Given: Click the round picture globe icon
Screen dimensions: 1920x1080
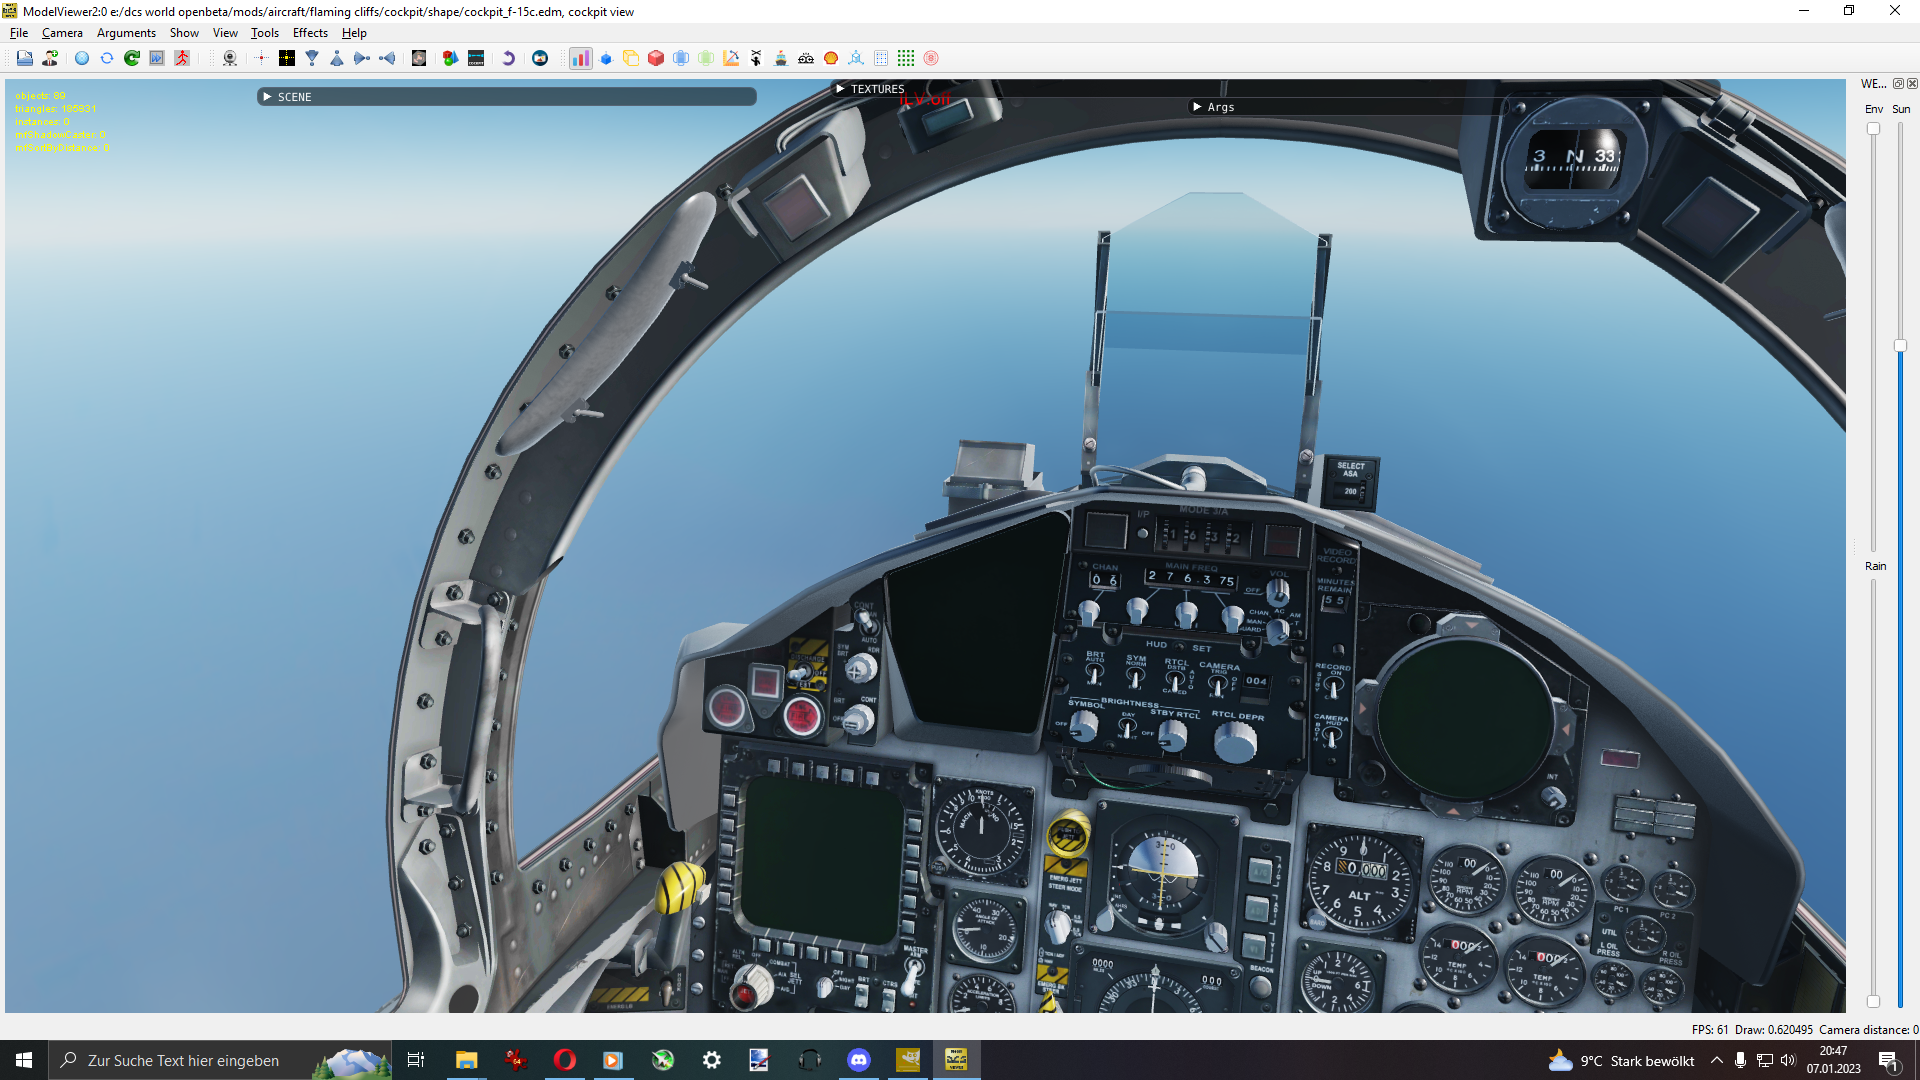Looking at the screenshot, I should coord(540,58).
